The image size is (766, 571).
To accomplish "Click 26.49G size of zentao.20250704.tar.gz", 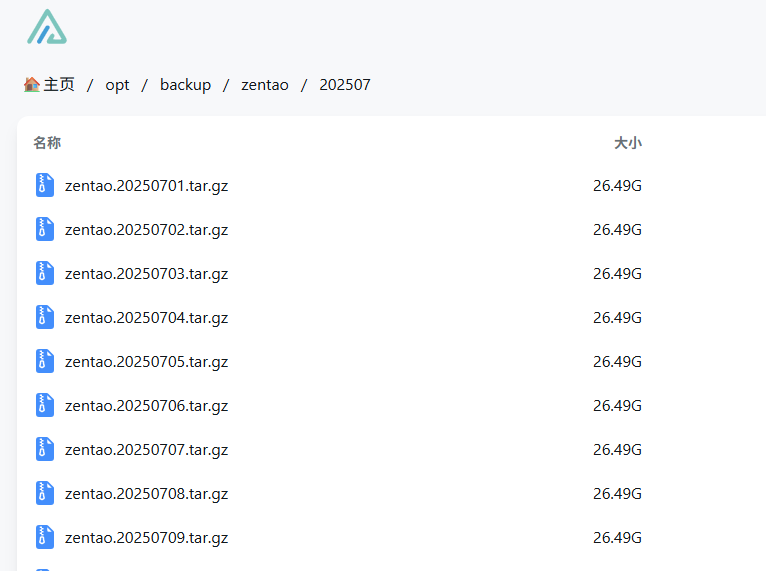I will click(617, 317).
